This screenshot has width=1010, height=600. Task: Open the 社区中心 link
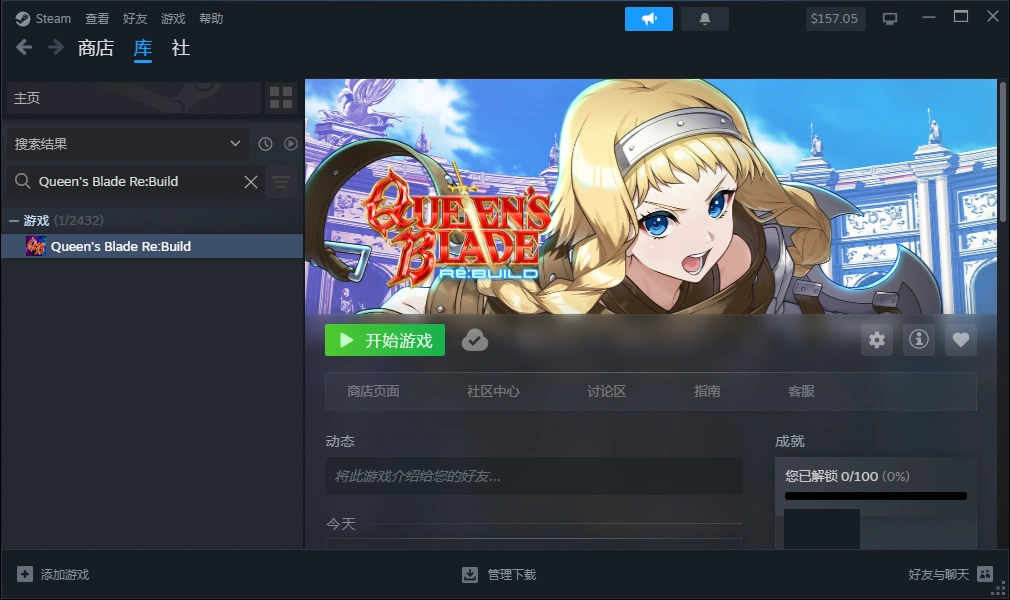493,391
